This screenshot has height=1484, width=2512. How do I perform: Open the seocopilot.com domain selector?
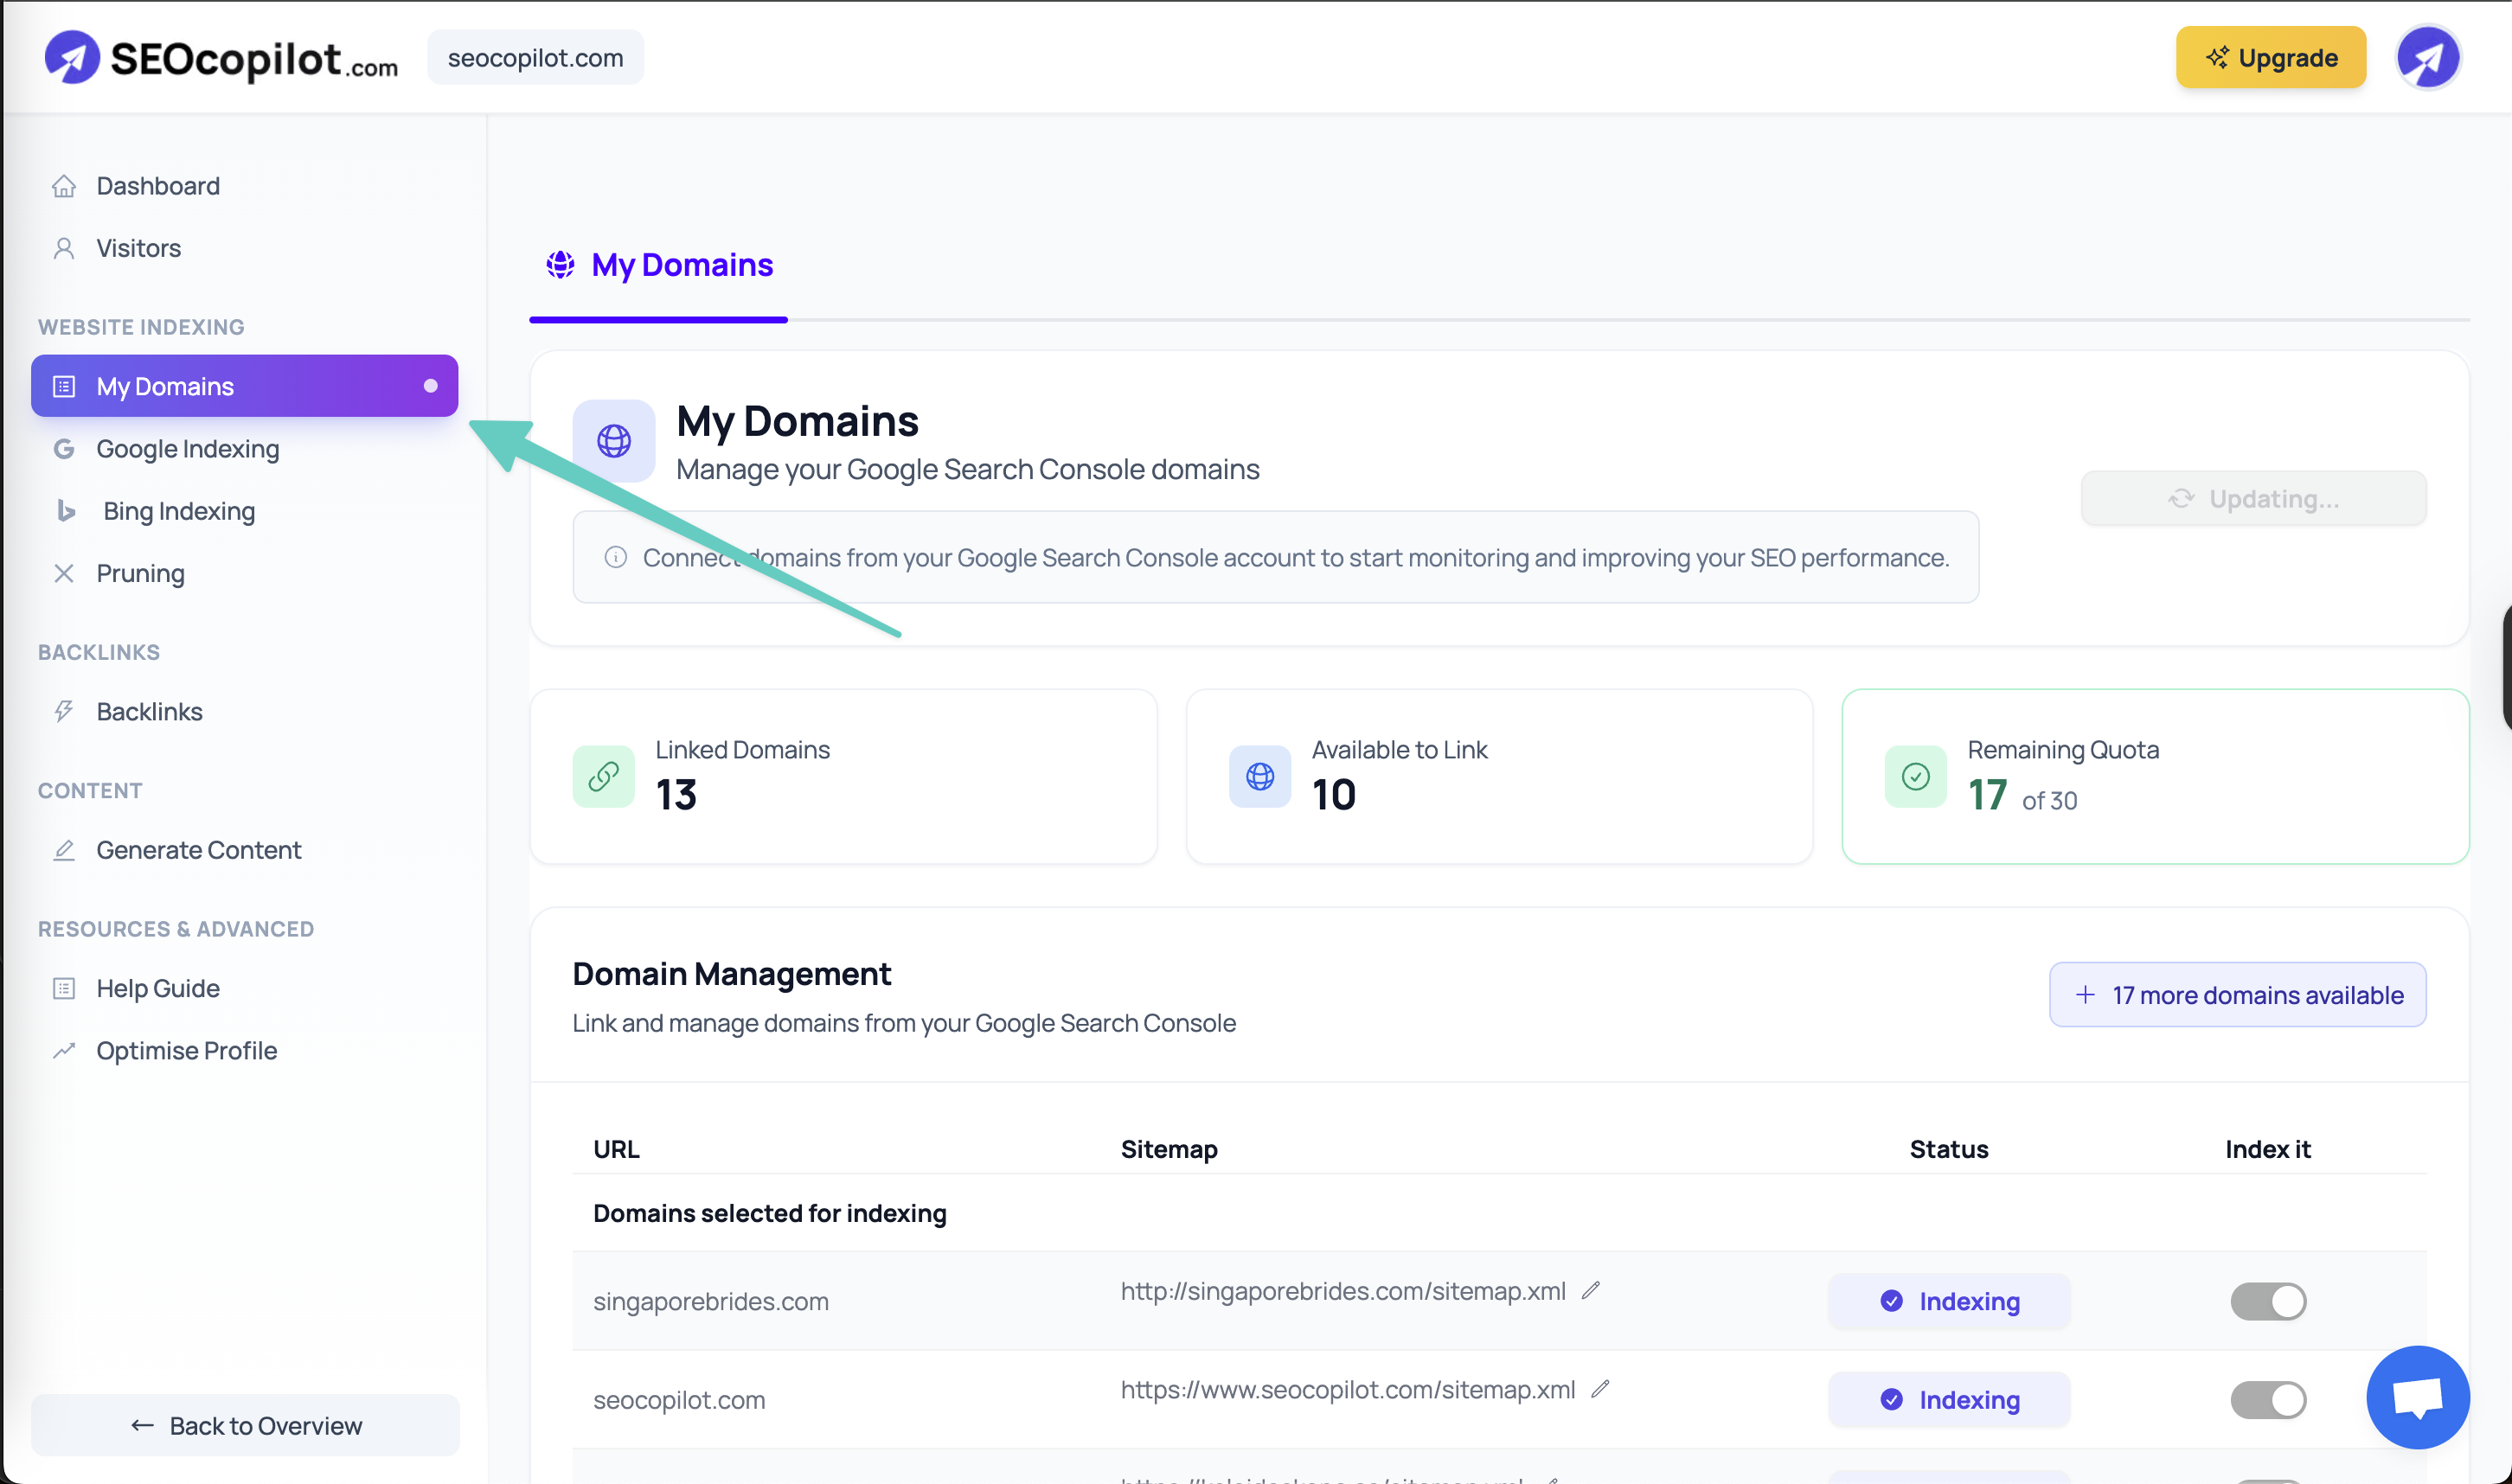[x=535, y=58]
